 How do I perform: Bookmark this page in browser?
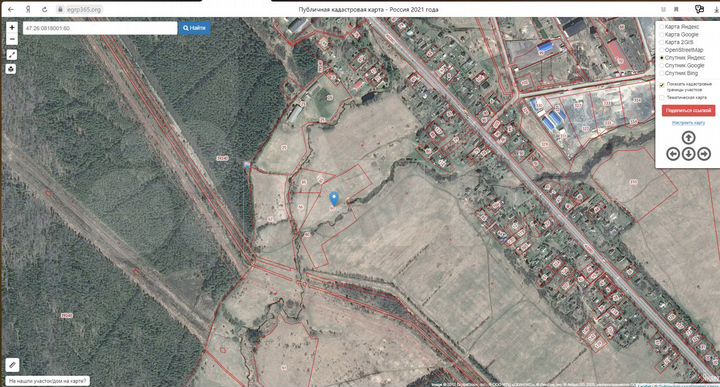click(x=676, y=9)
